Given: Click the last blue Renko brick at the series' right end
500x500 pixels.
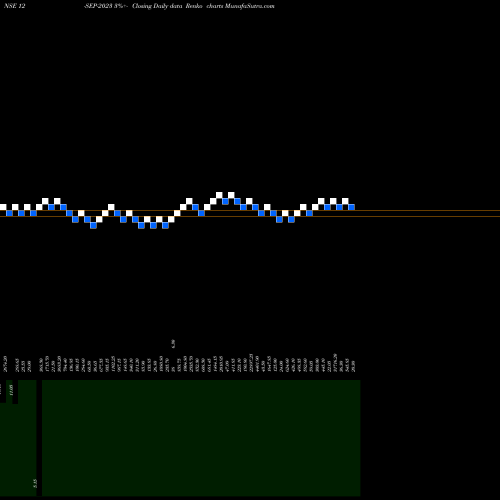Looking at the screenshot, I should pyautogui.click(x=351, y=207).
